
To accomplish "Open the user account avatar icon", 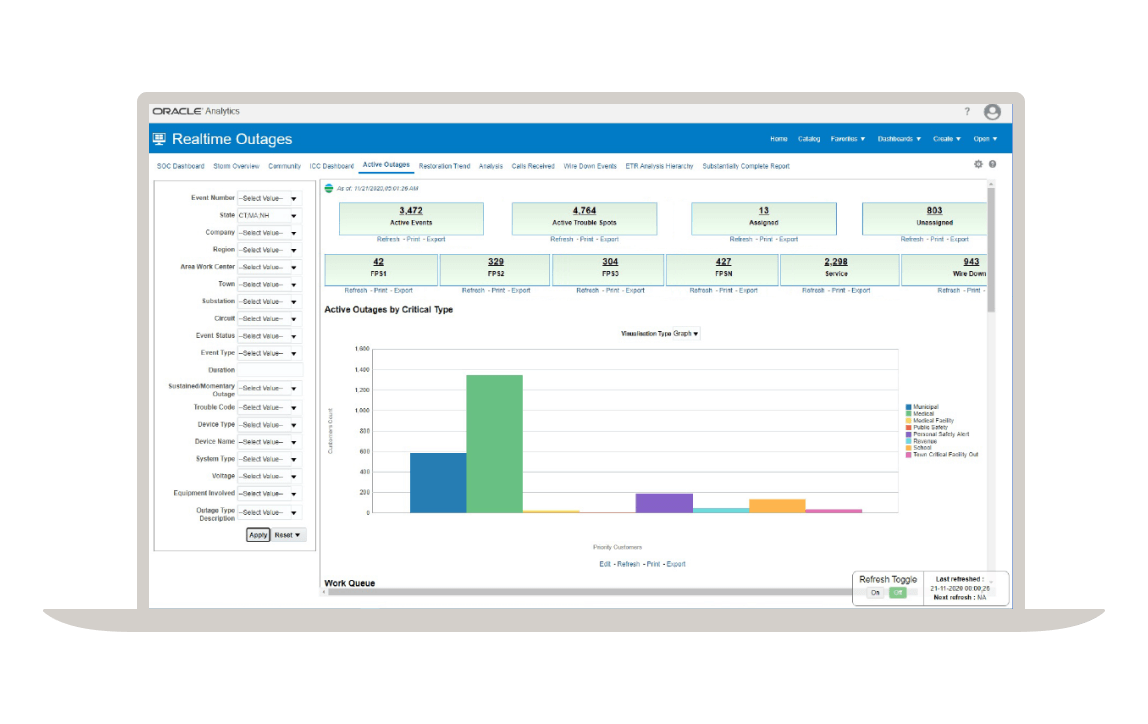I will click(993, 111).
